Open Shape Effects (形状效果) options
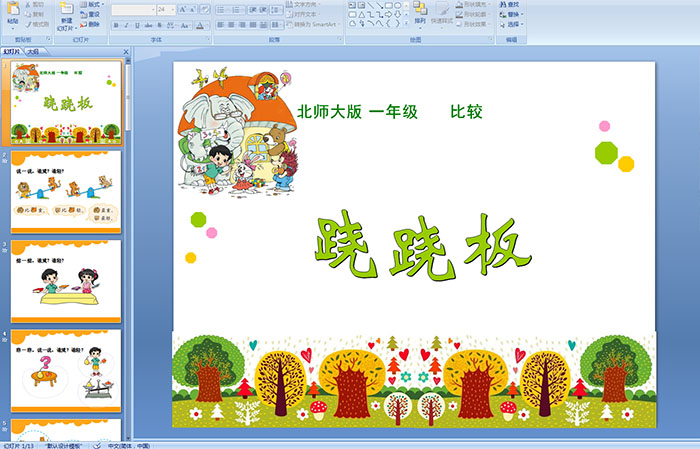Viewport: 700px width, 449px height. click(x=474, y=24)
